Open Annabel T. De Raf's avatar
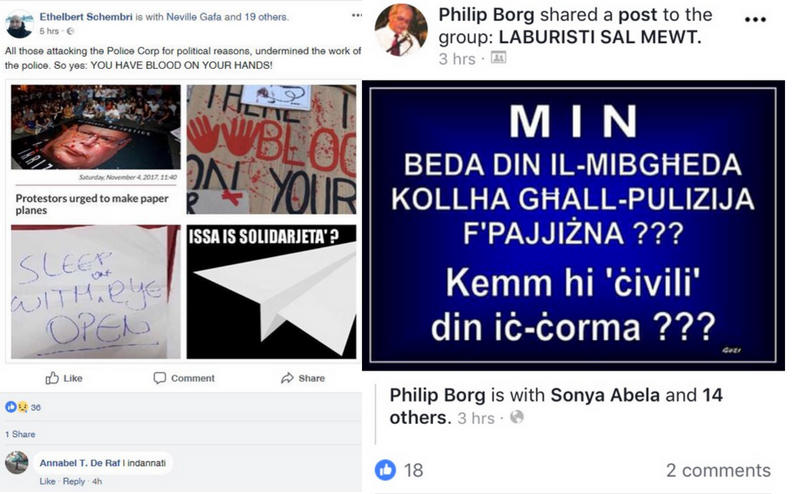This screenshot has width=793, height=494. pyautogui.click(x=16, y=463)
